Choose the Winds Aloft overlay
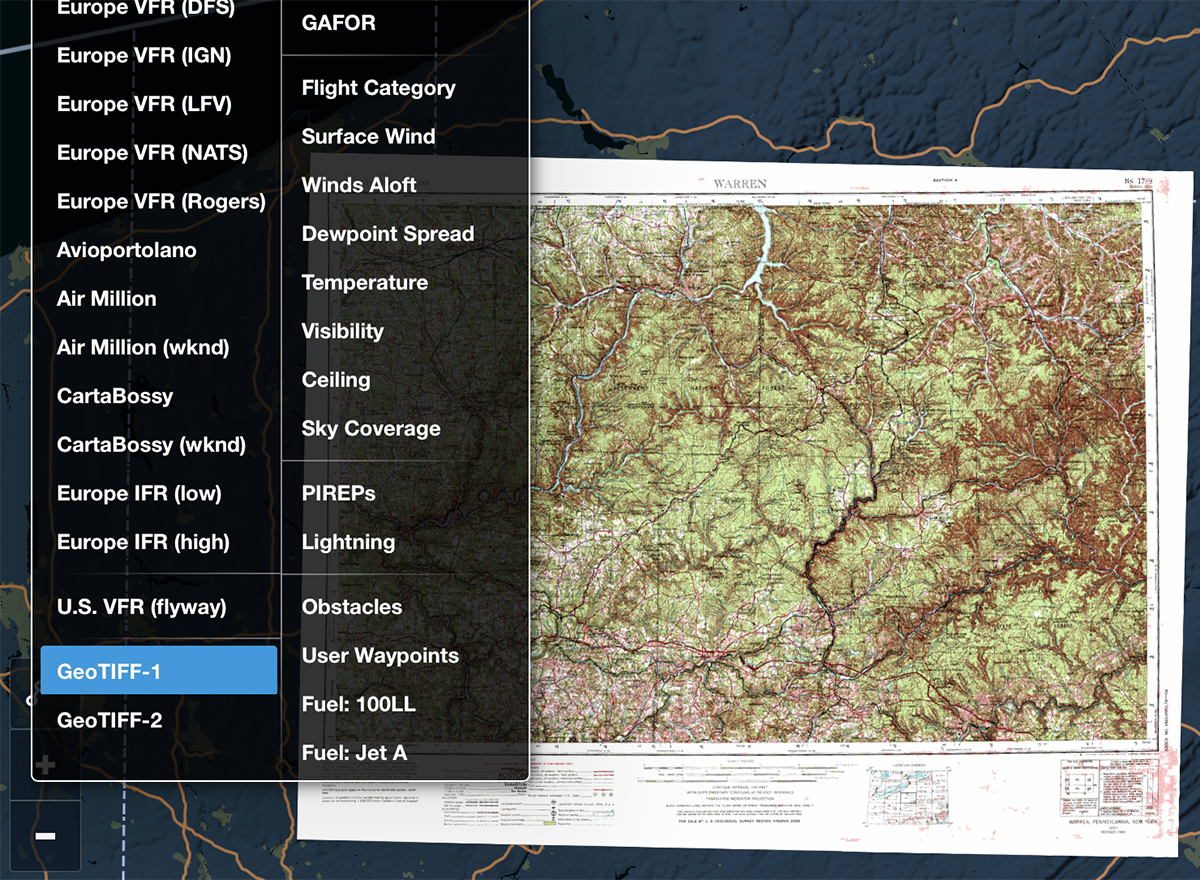Screen dimensions: 1200x880 click(359, 185)
